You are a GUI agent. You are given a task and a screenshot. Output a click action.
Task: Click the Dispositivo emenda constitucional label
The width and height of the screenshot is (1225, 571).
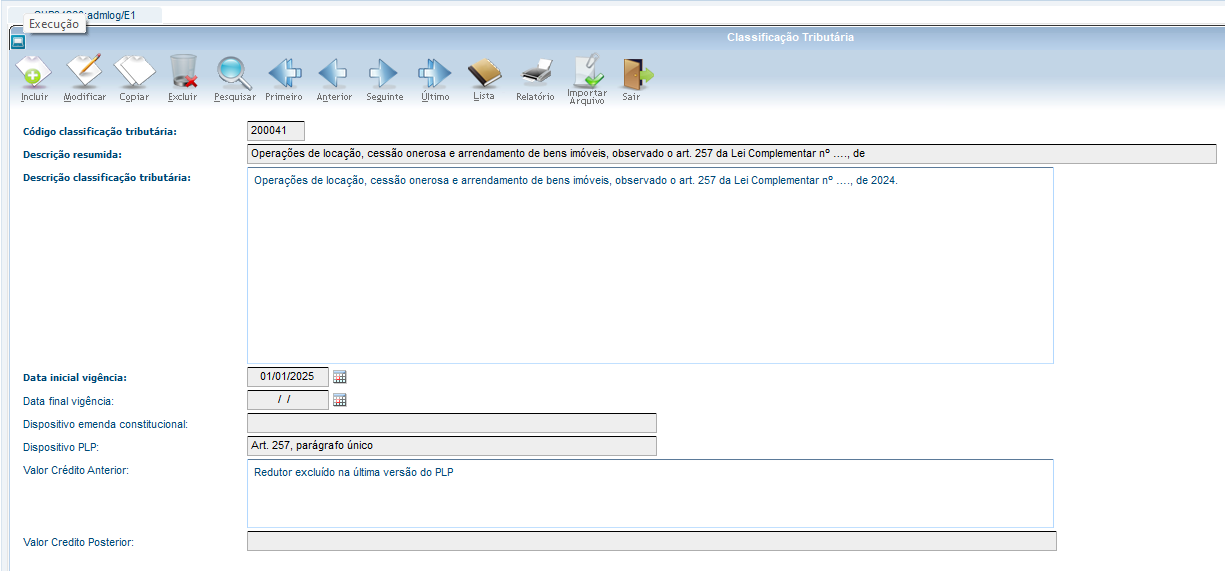pyautogui.click(x=105, y=424)
